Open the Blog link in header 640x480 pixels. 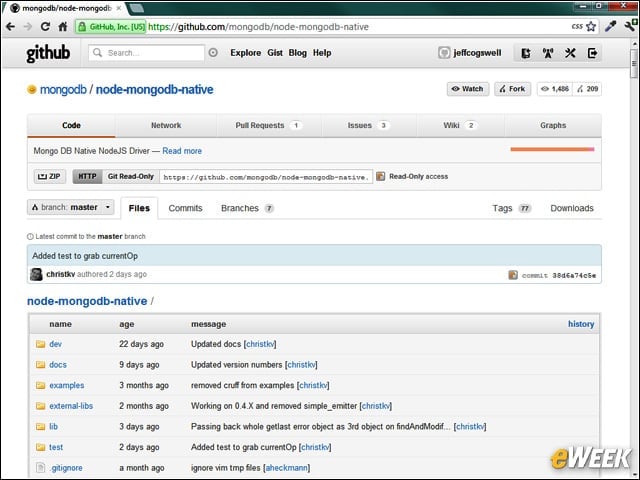298,53
